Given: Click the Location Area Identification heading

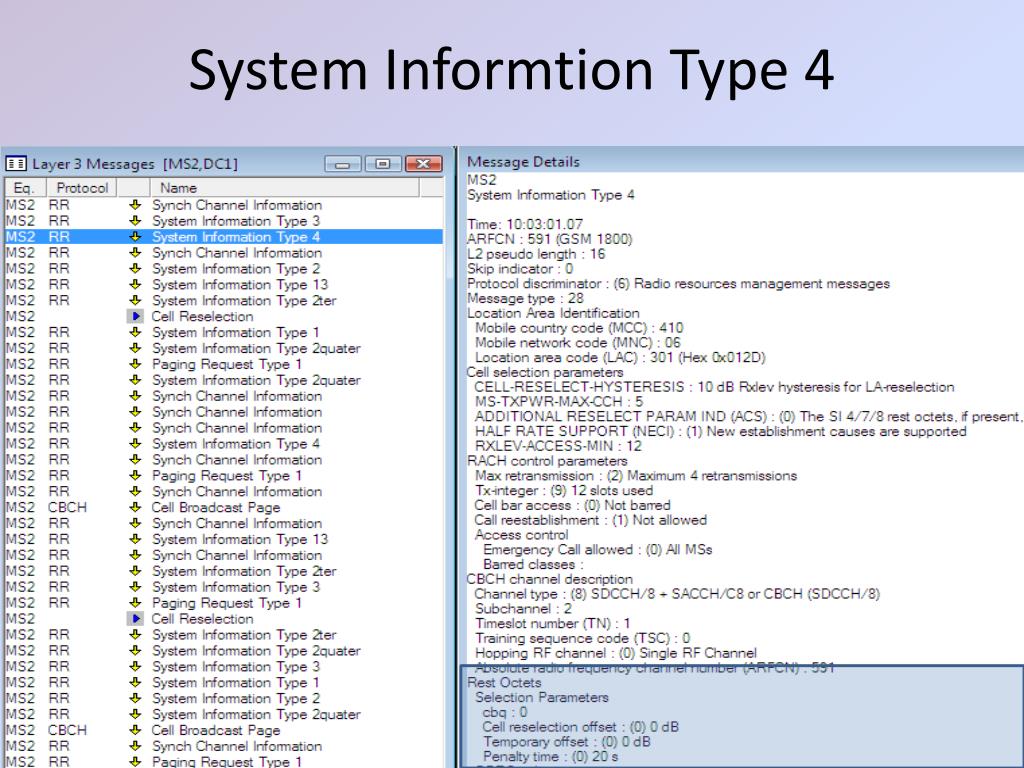Looking at the screenshot, I should pyautogui.click(x=553, y=313).
